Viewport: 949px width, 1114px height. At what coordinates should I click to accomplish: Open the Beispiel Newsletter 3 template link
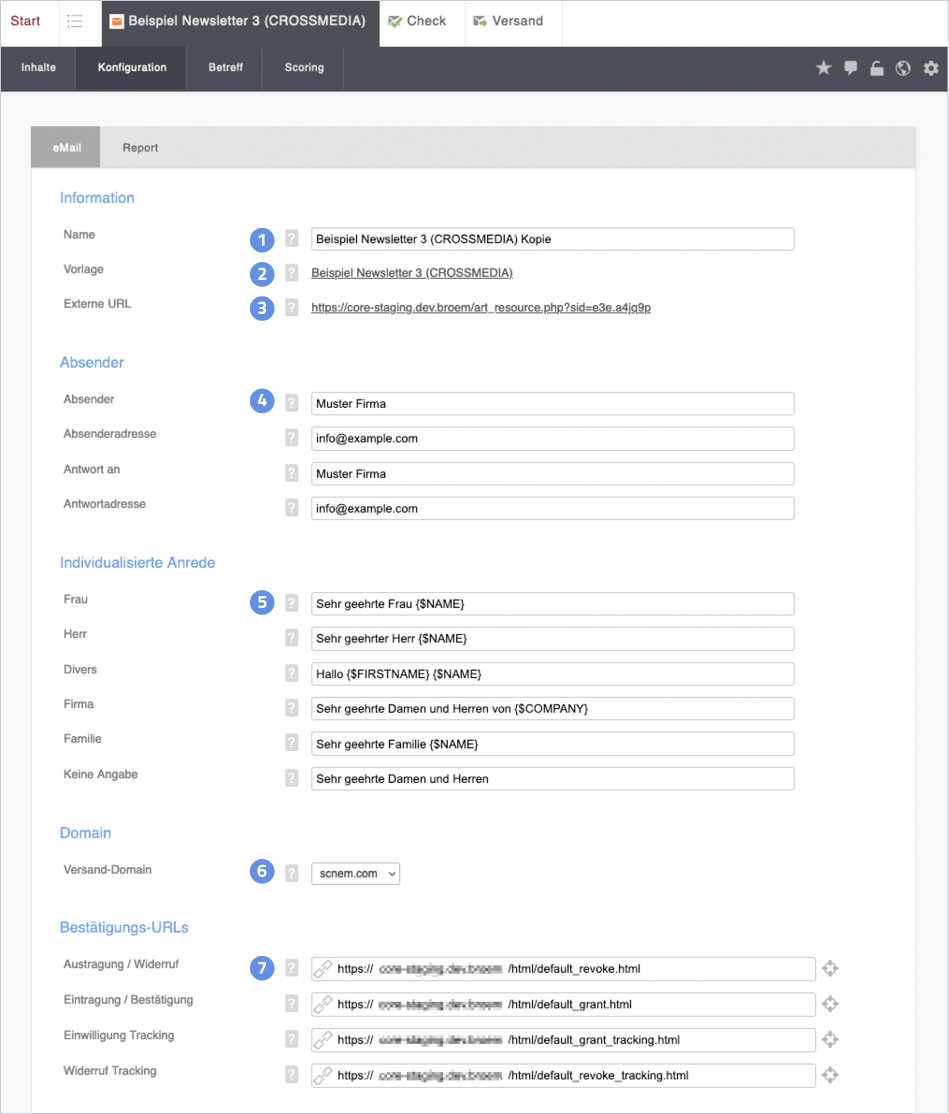412,273
